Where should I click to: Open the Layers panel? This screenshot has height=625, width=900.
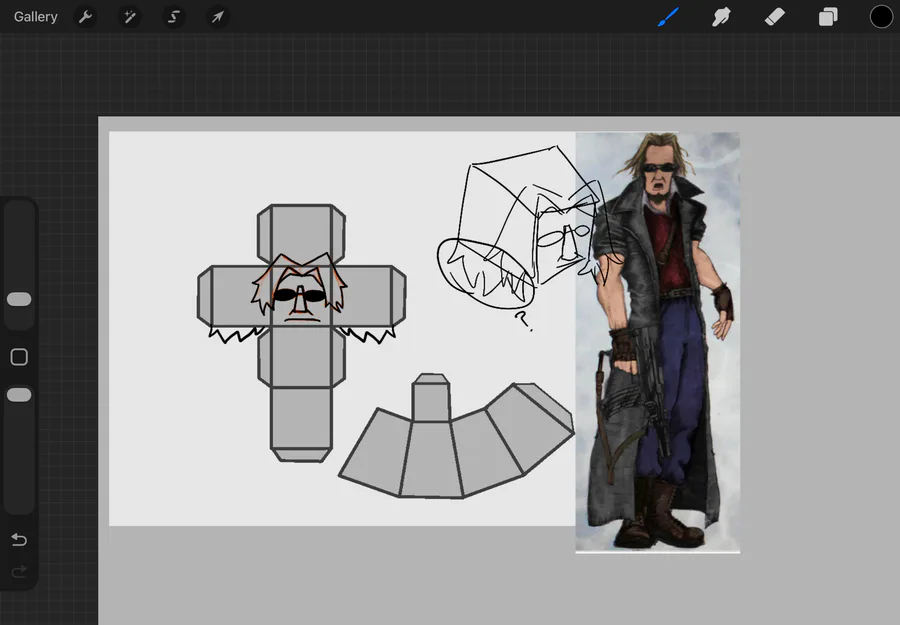click(x=828, y=17)
